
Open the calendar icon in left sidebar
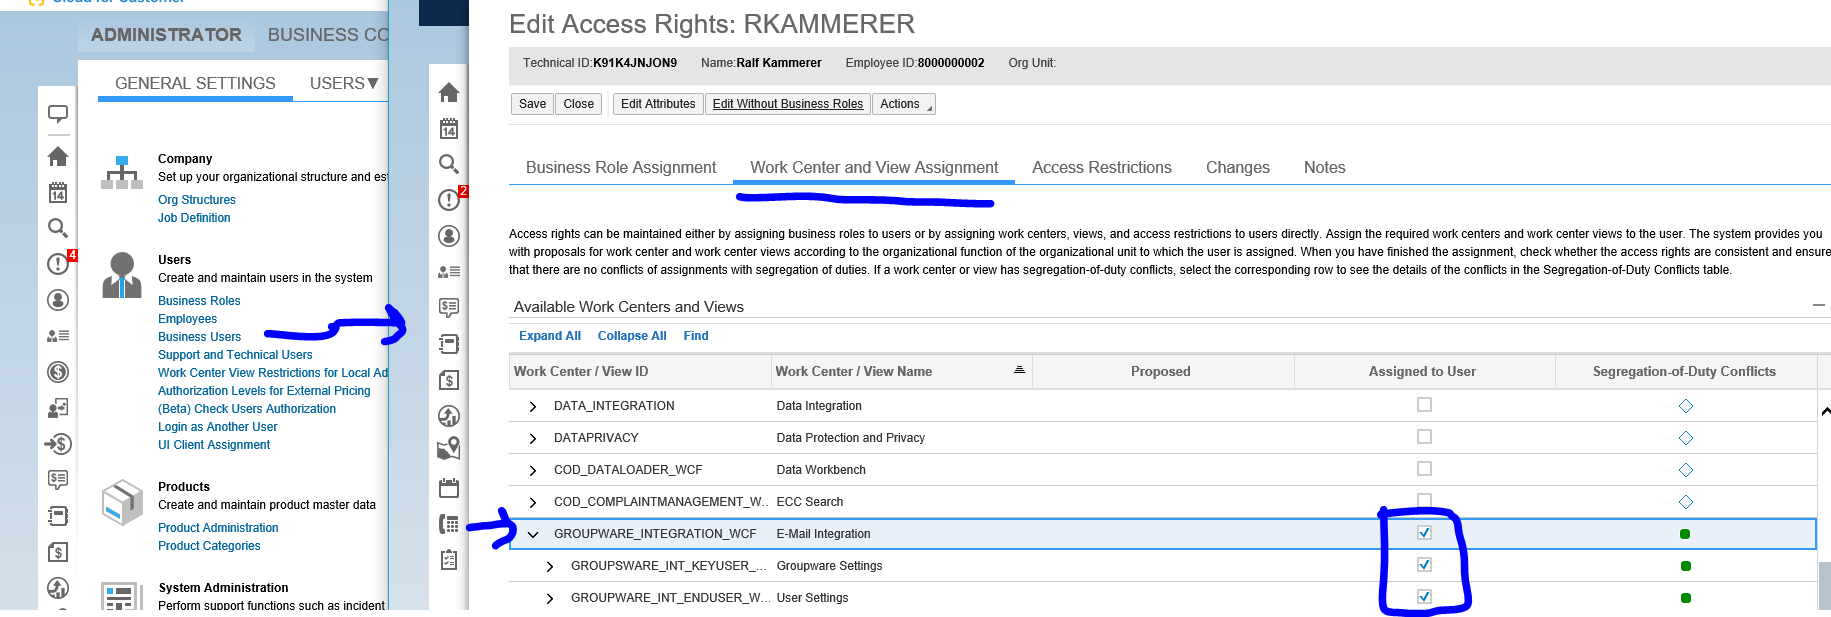click(x=58, y=193)
